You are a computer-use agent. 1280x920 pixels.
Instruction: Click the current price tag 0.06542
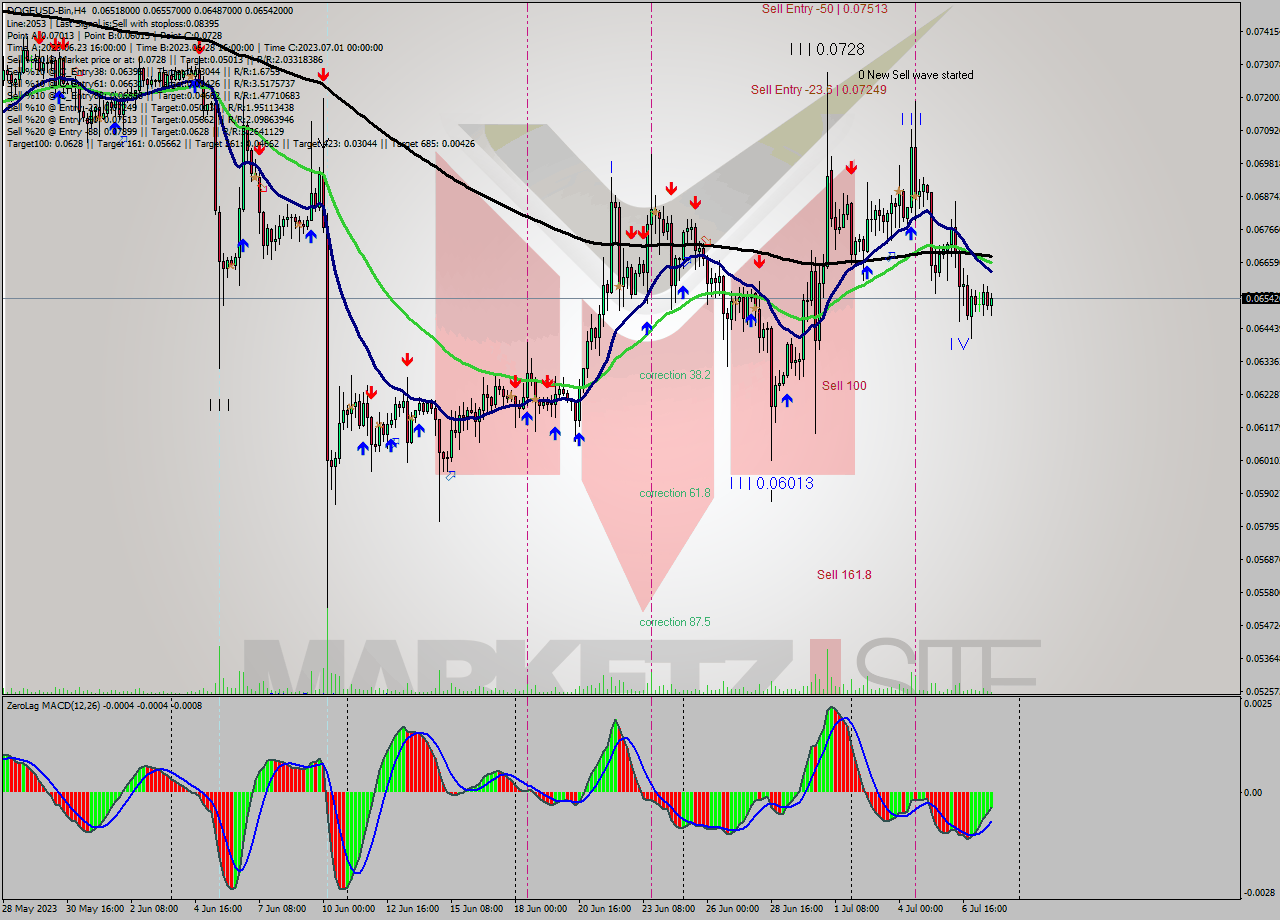click(1260, 298)
